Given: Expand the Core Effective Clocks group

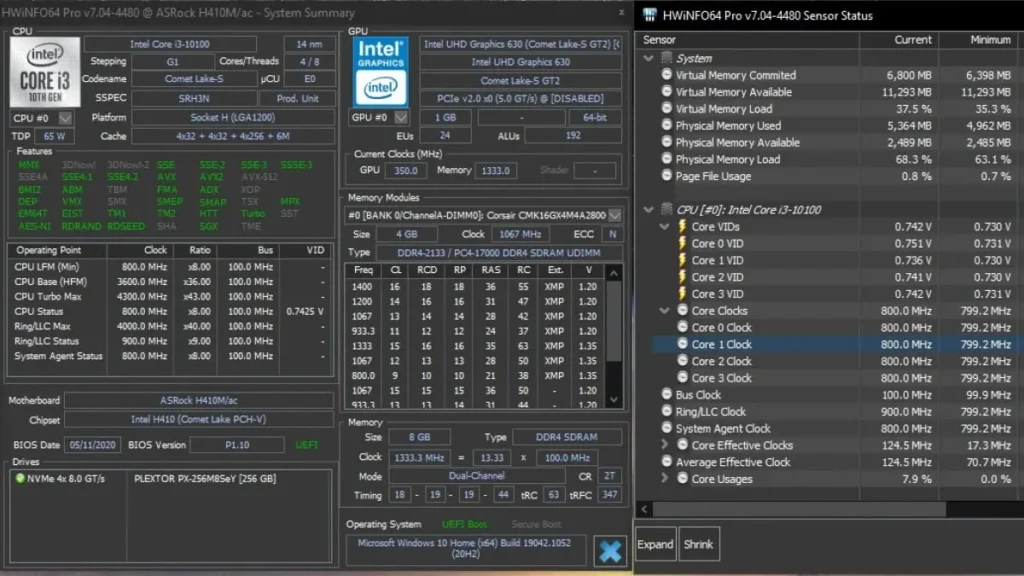Looking at the screenshot, I should (666, 445).
